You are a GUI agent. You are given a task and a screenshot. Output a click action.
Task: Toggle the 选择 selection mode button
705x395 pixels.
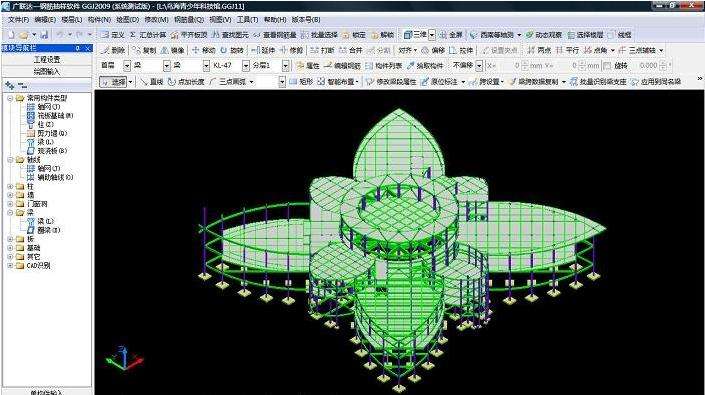coord(114,82)
